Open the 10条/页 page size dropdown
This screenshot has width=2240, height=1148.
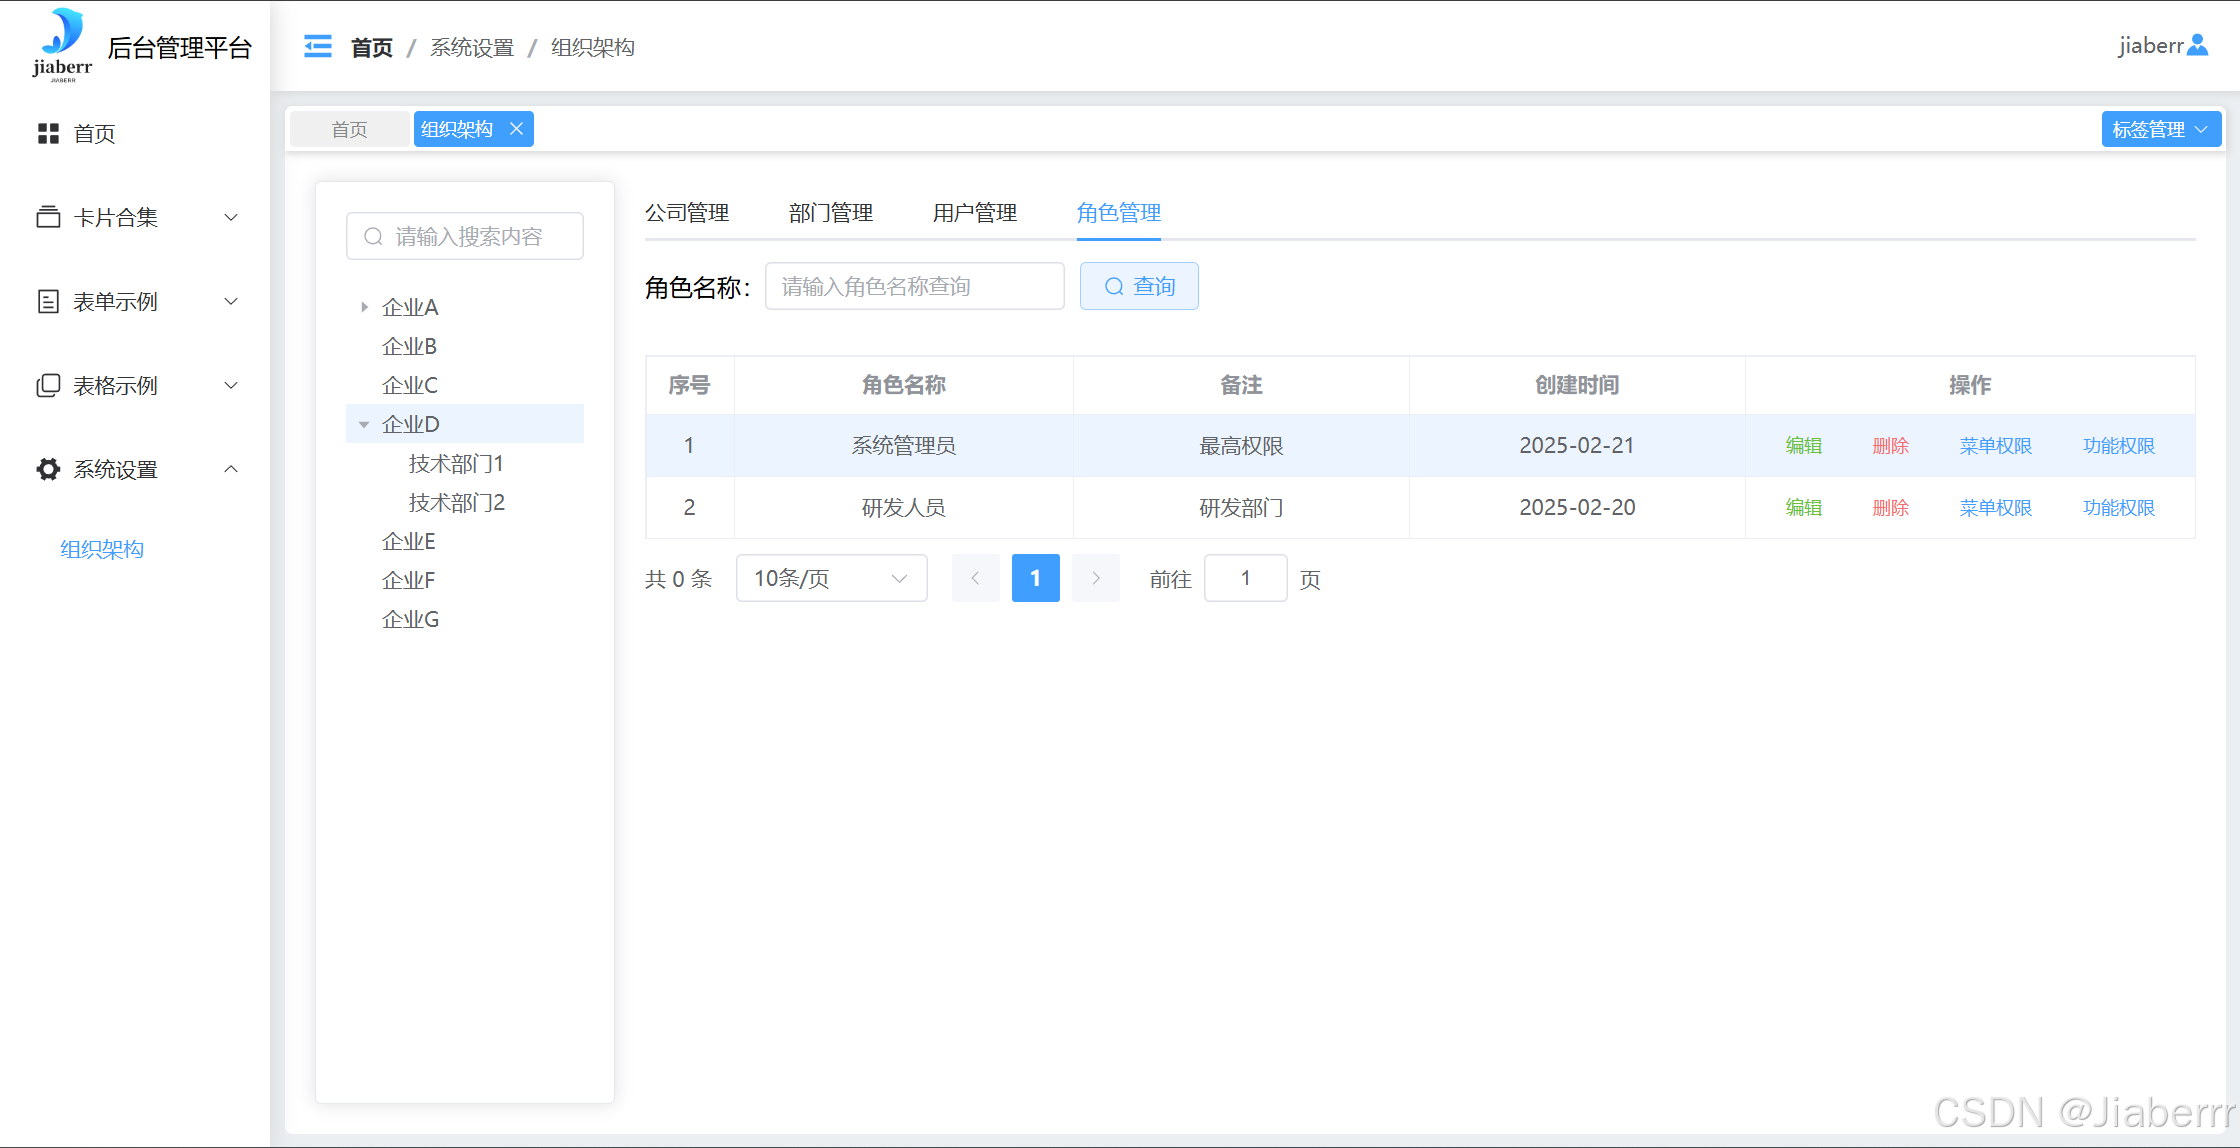[x=831, y=578]
